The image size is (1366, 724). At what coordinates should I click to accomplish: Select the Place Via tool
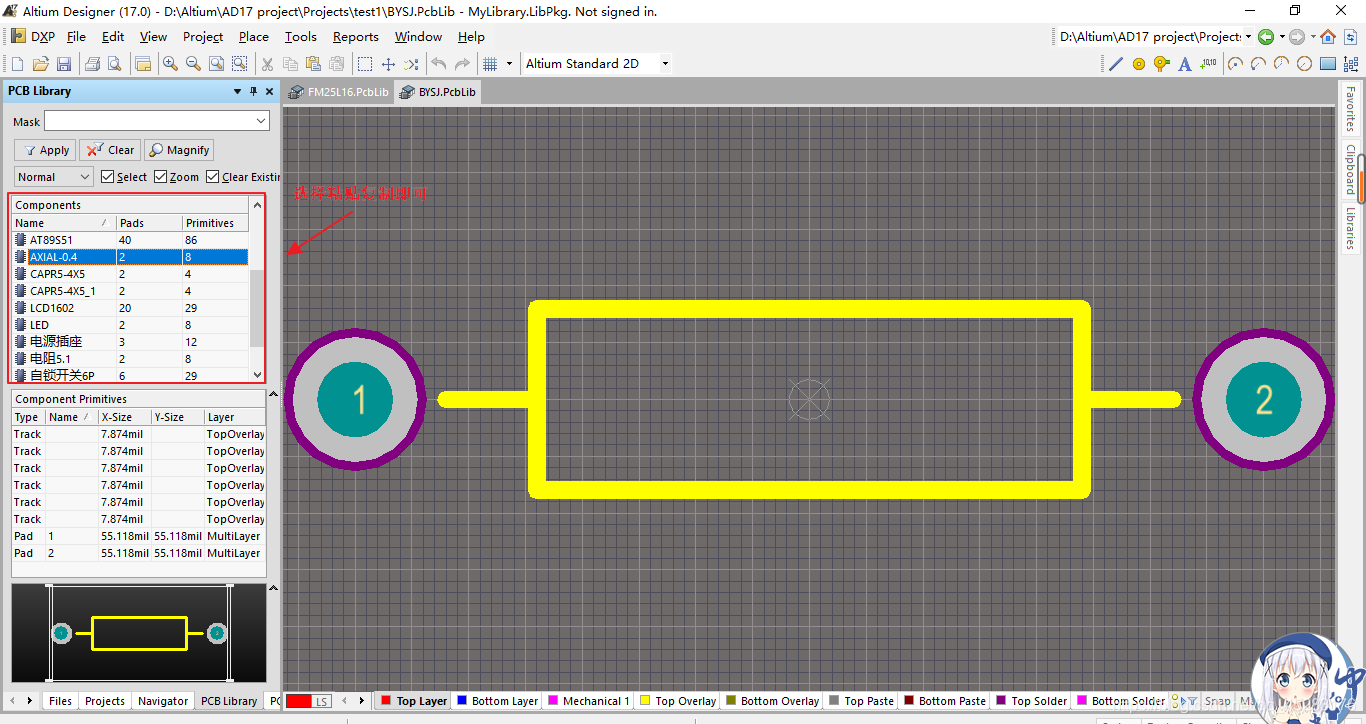coord(1161,64)
